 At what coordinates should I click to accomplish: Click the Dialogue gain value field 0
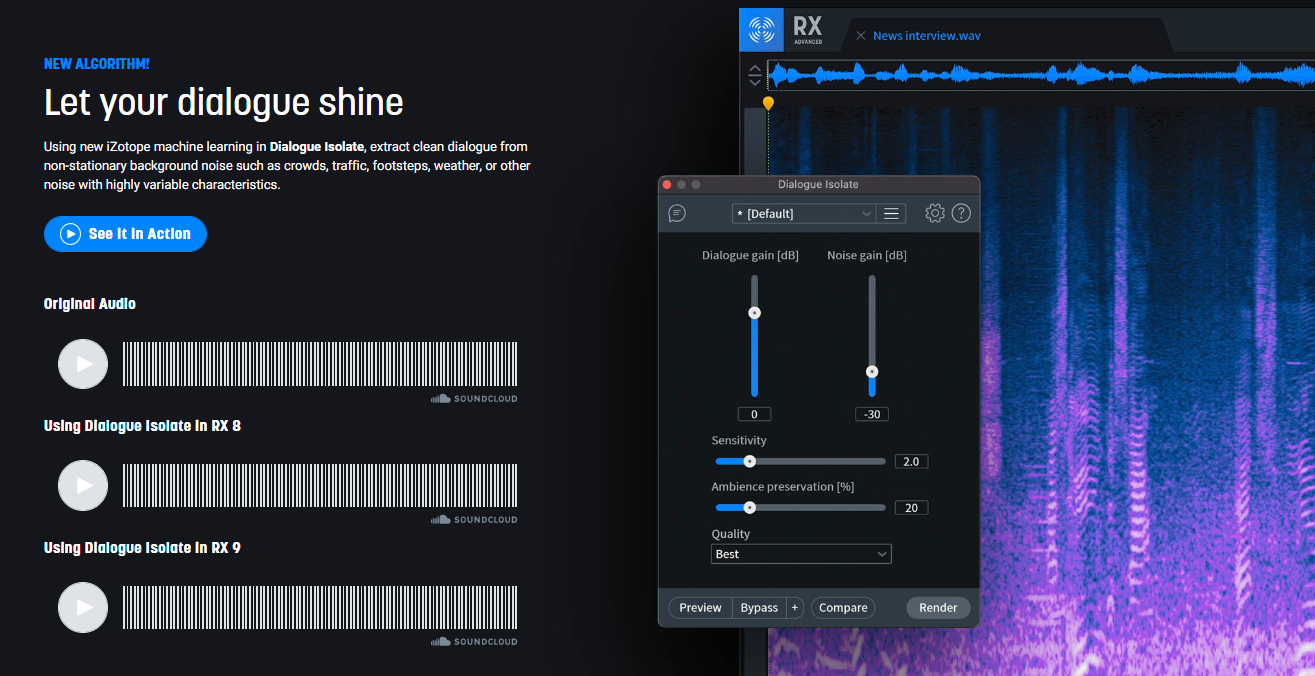[755, 414]
